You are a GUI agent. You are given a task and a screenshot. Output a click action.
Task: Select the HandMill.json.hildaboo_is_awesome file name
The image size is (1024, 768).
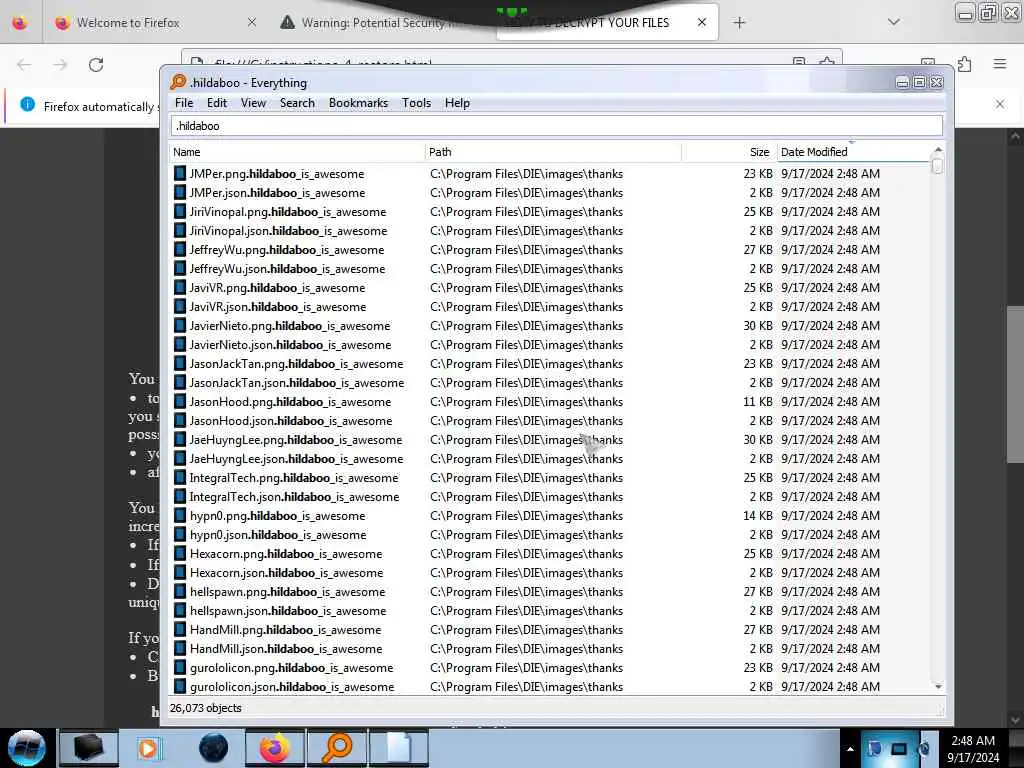[287, 648]
